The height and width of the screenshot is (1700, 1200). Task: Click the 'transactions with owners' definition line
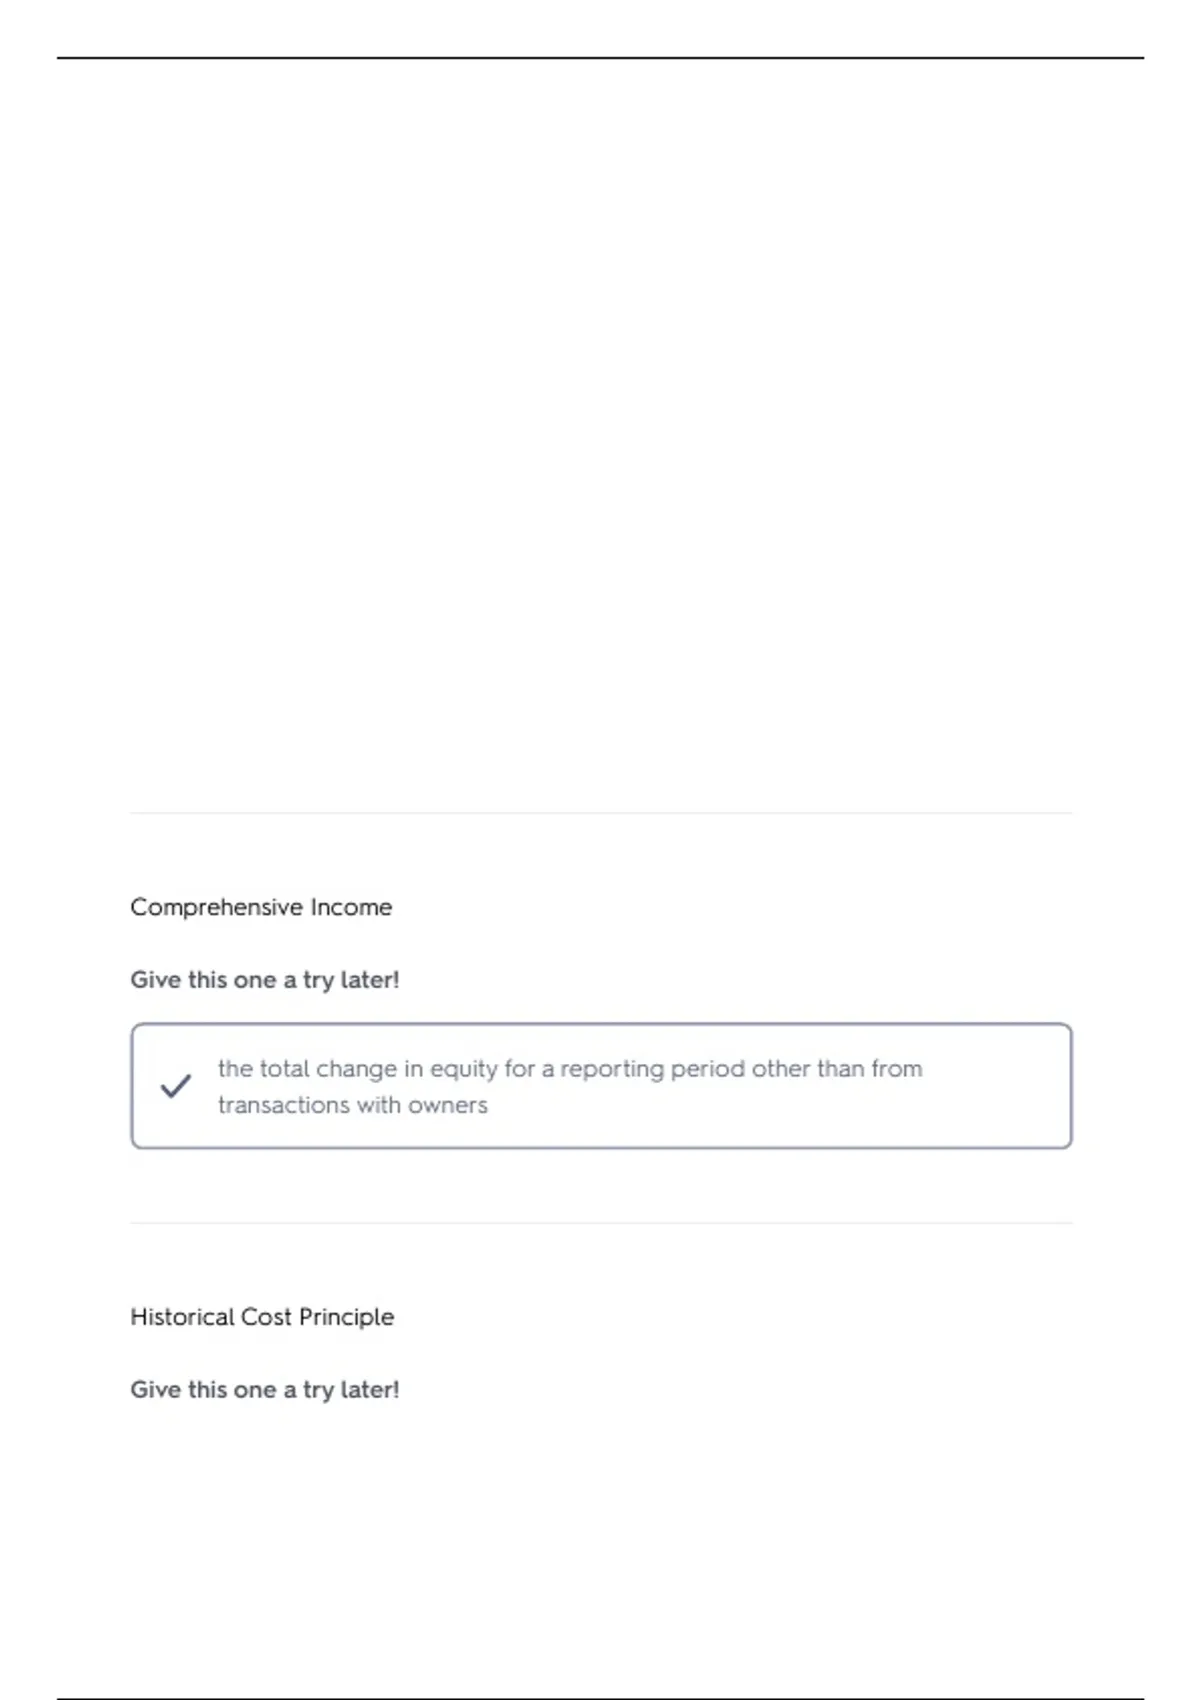(x=353, y=1105)
